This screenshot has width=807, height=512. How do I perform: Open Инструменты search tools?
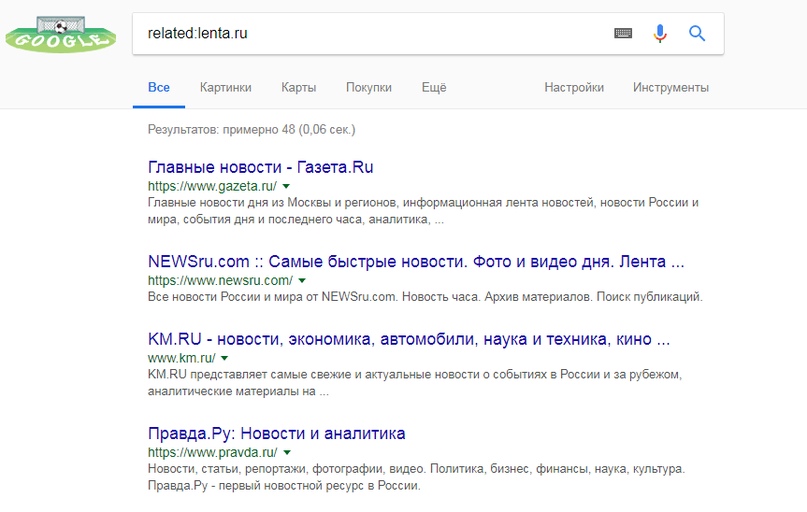point(670,87)
